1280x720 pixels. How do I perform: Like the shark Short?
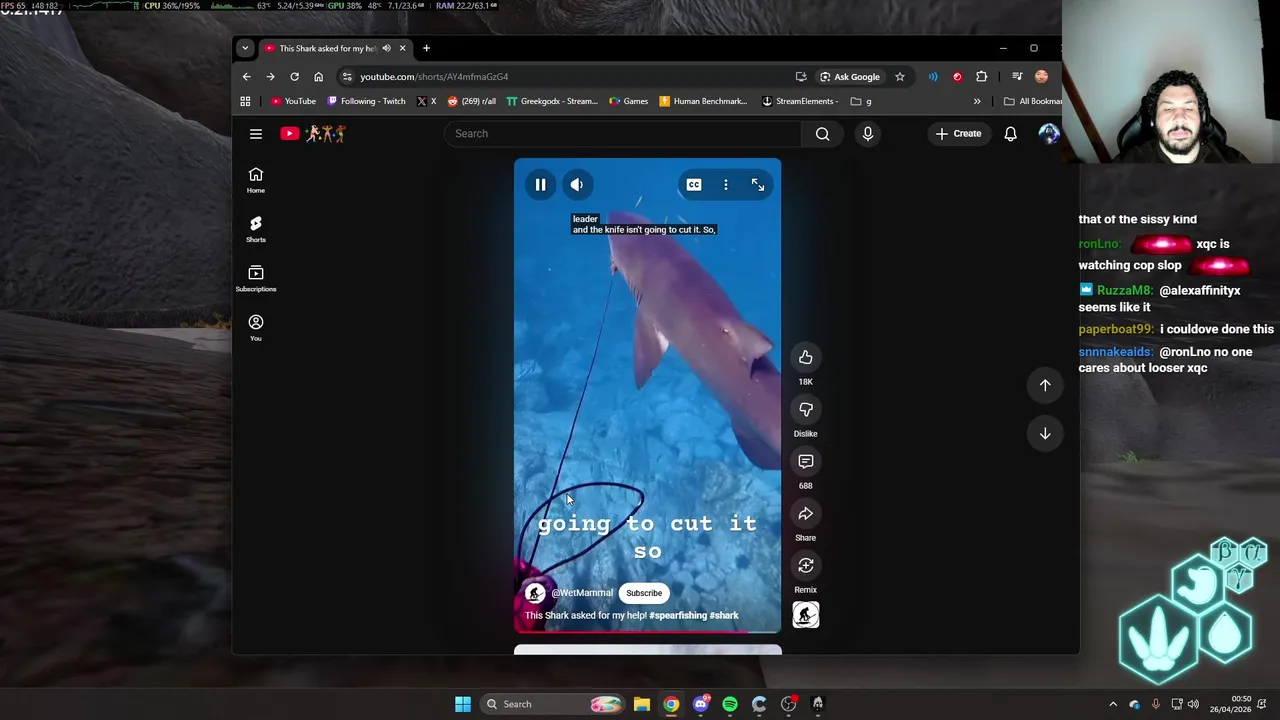805,358
